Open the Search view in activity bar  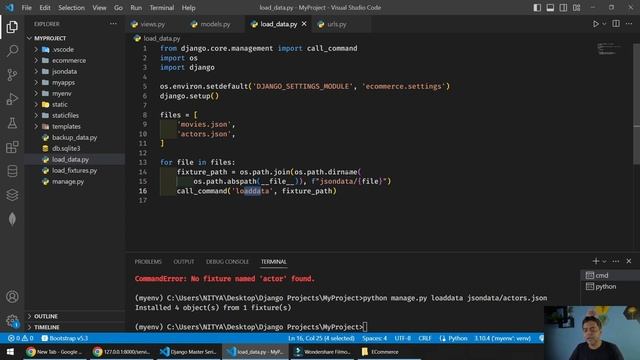(x=12, y=51)
